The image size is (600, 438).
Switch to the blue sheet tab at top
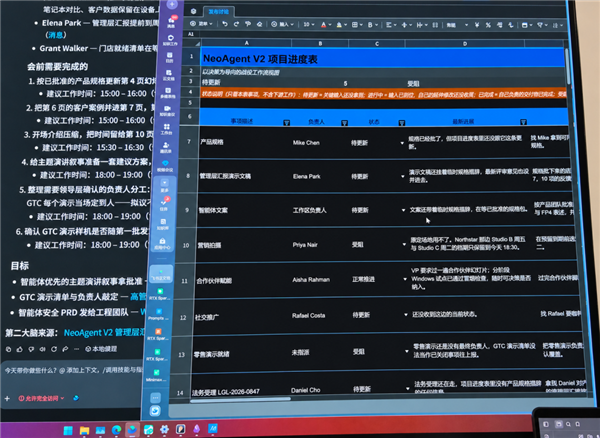click(x=218, y=11)
